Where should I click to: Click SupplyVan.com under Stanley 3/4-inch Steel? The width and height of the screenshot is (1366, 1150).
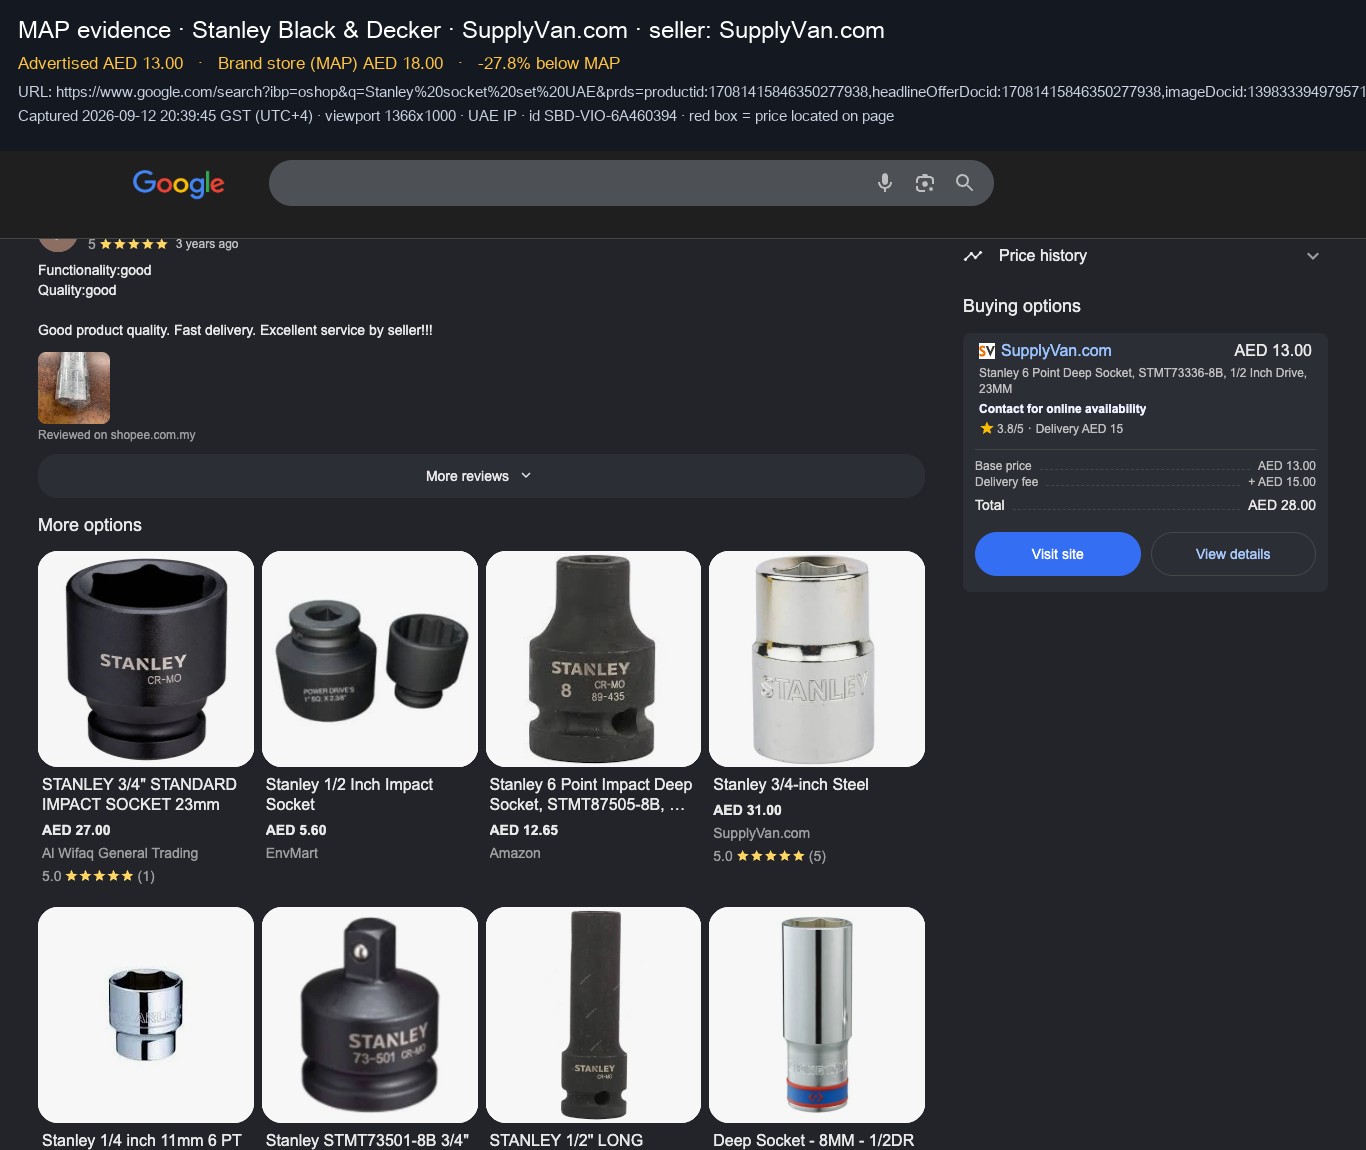tap(762, 833)
